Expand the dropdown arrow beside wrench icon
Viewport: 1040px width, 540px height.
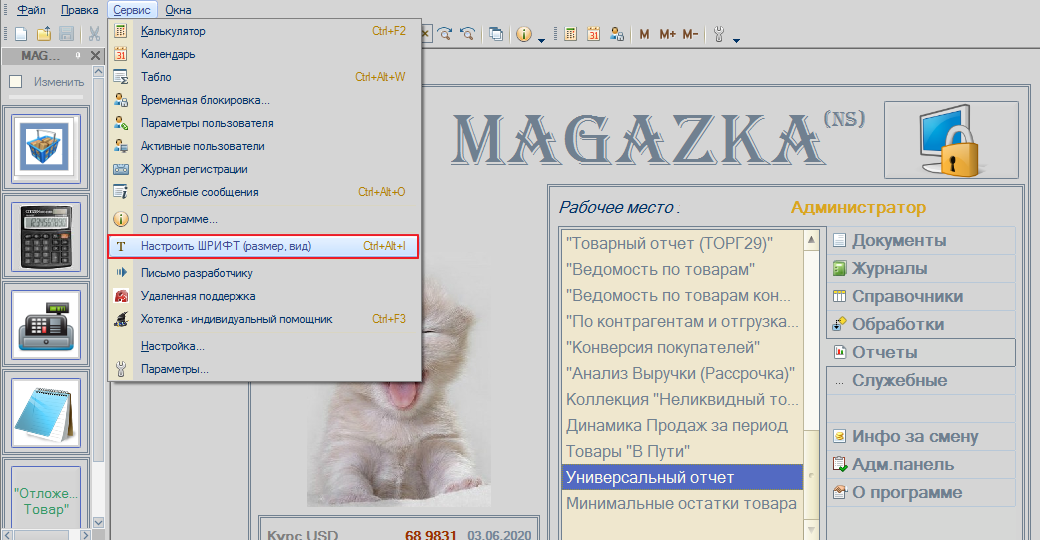736,40
